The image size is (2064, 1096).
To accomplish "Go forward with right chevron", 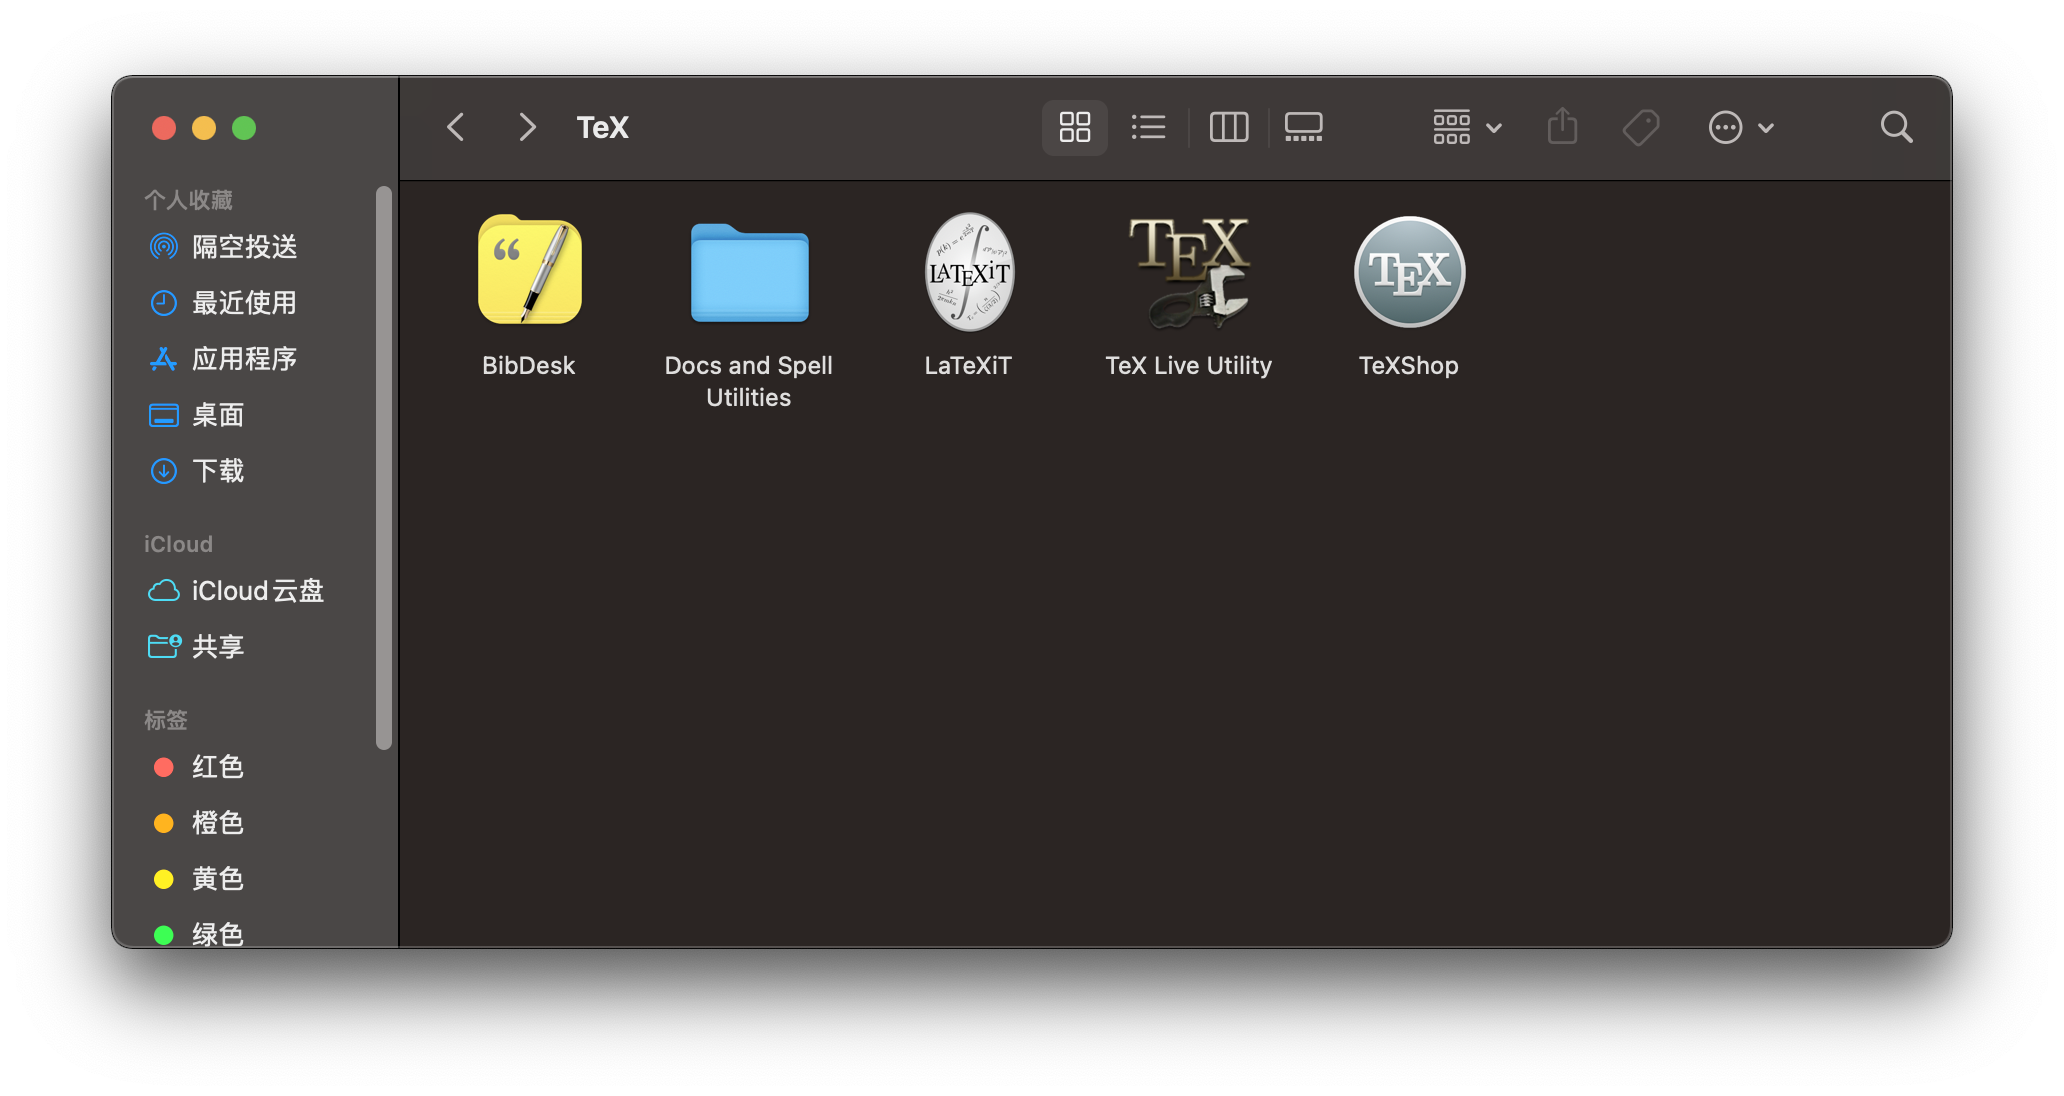I will click(527, 127).
